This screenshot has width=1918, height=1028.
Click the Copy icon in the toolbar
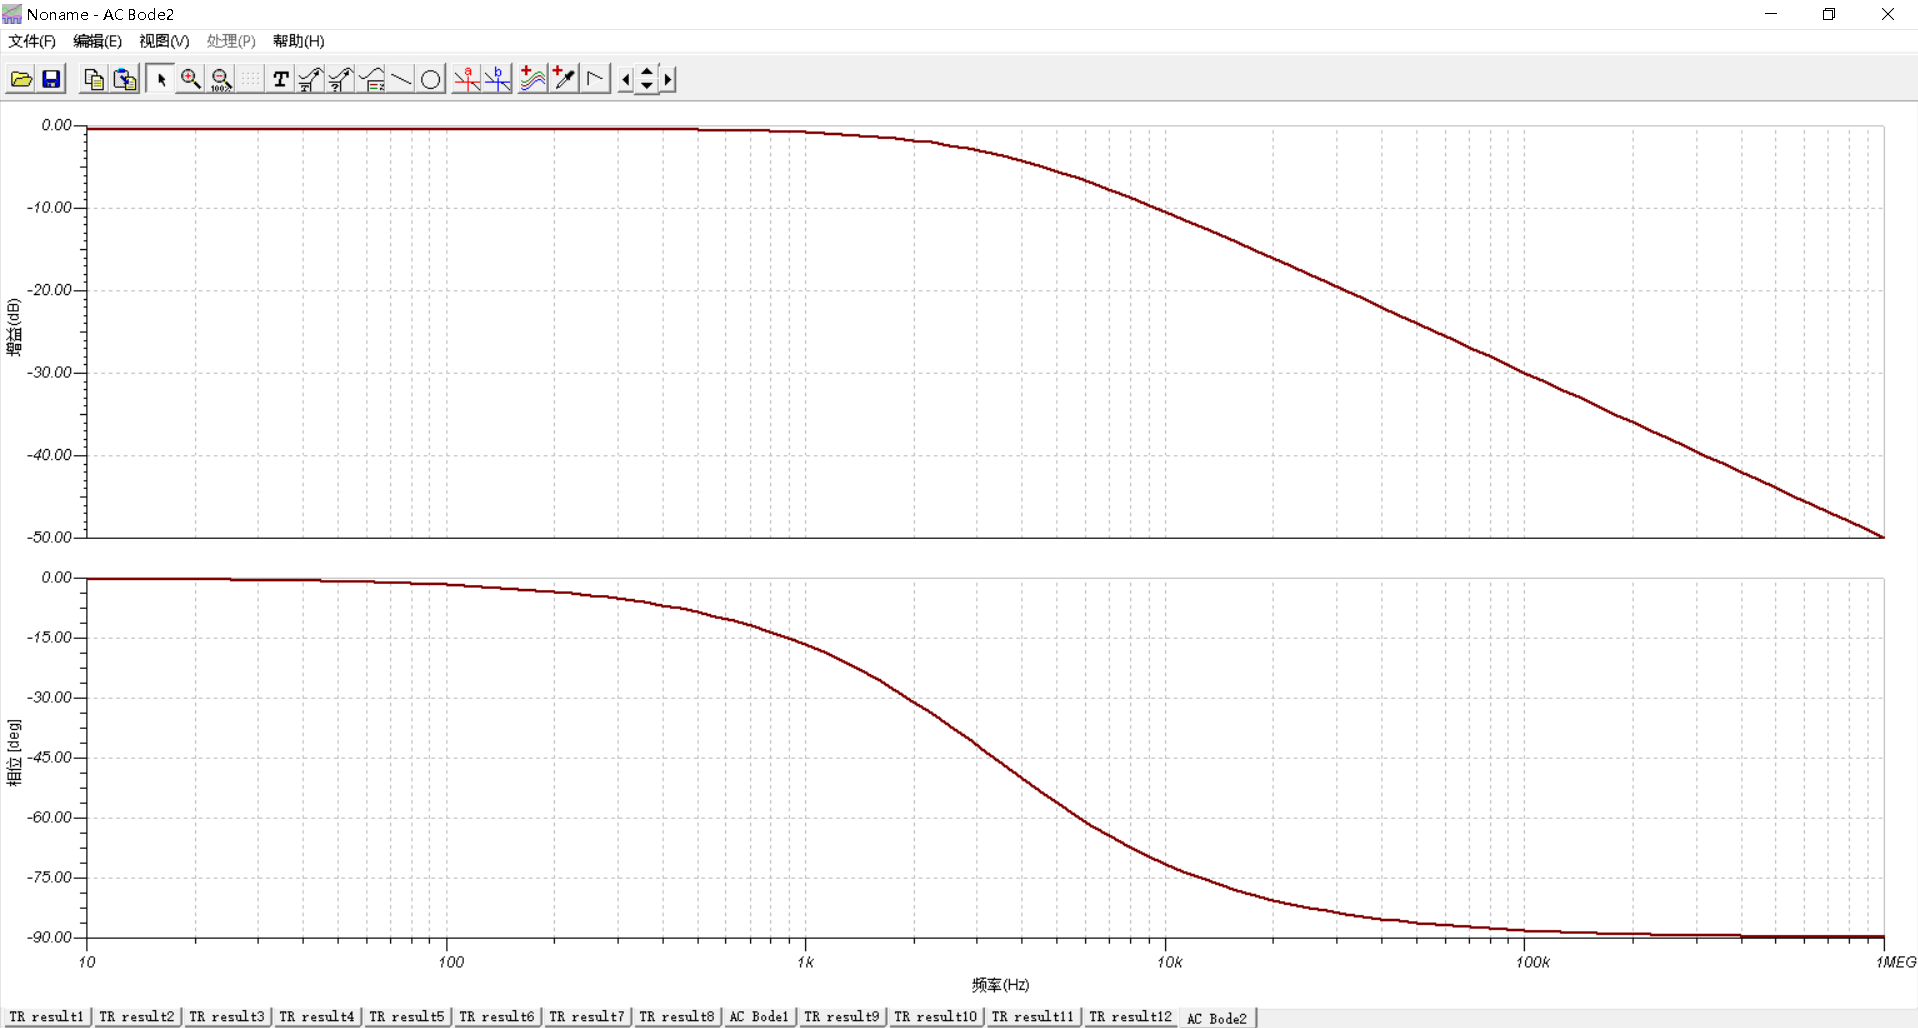[x=94, y=79]
